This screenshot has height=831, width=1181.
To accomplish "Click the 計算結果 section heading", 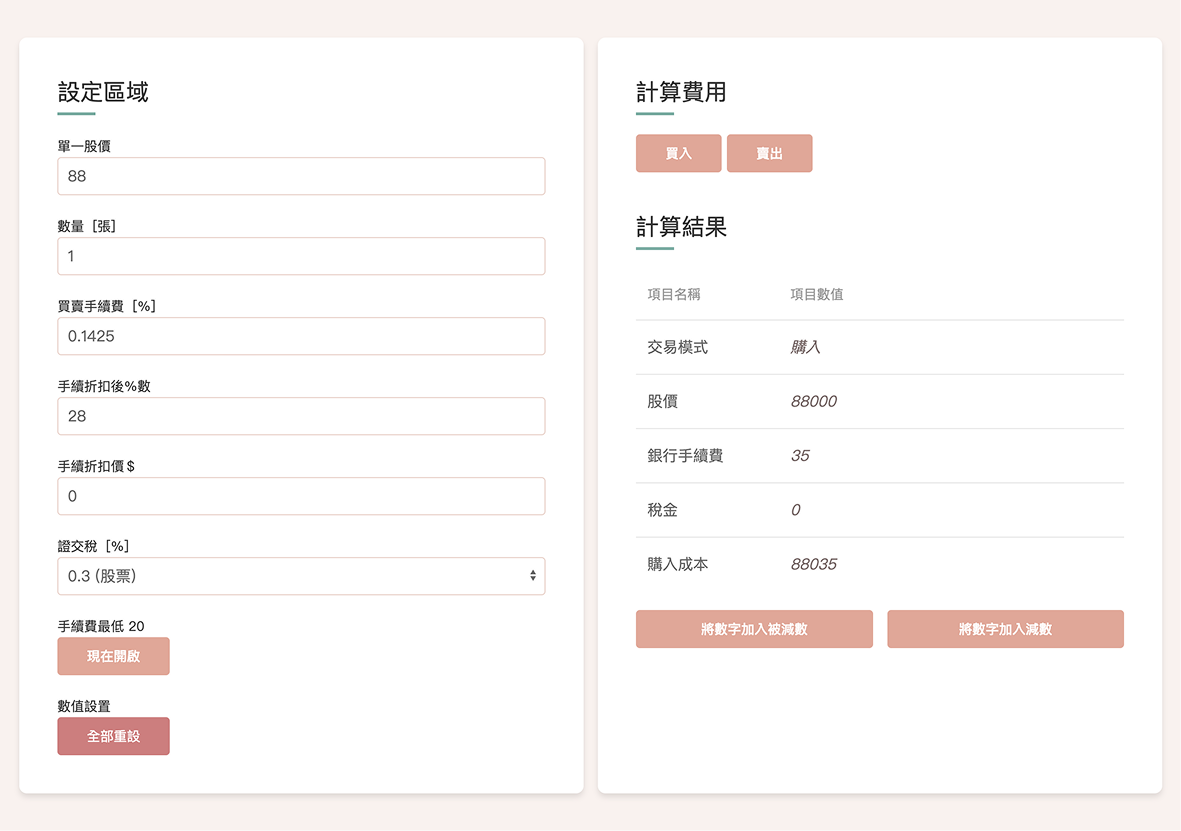I will coord(681,227).
